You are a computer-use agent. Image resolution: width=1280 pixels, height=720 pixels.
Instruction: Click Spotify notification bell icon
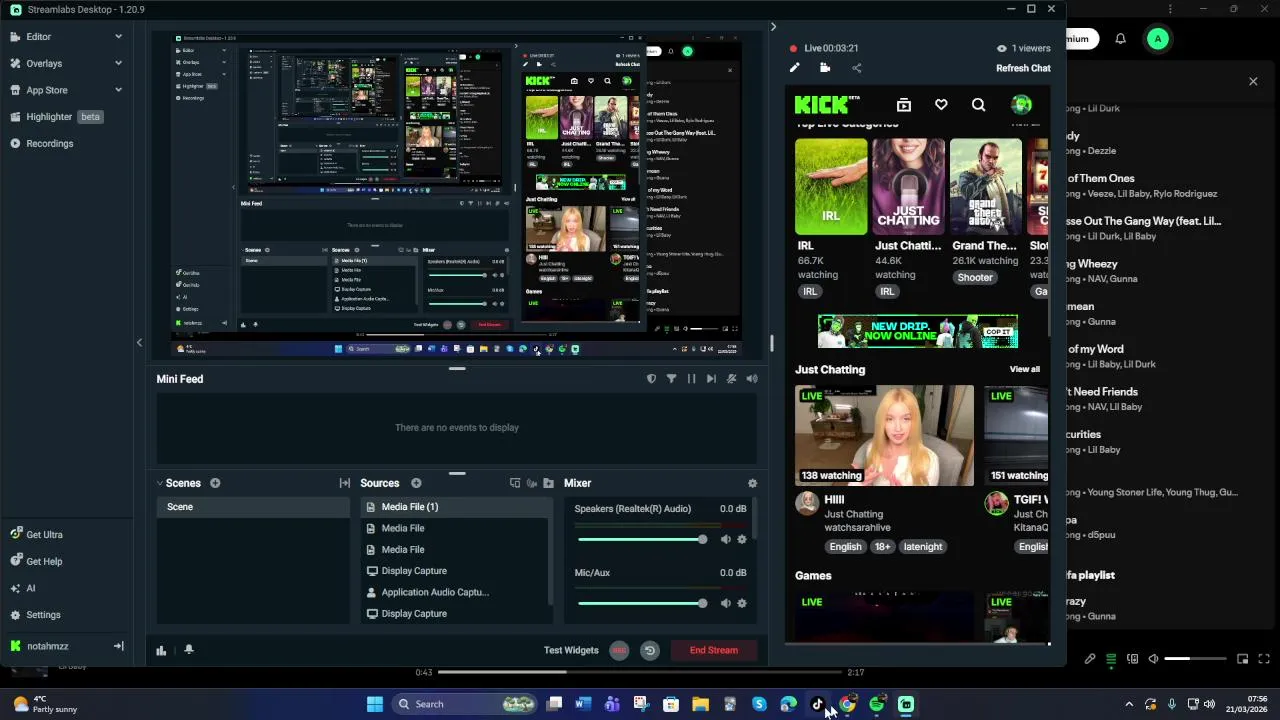[1120, 39]
